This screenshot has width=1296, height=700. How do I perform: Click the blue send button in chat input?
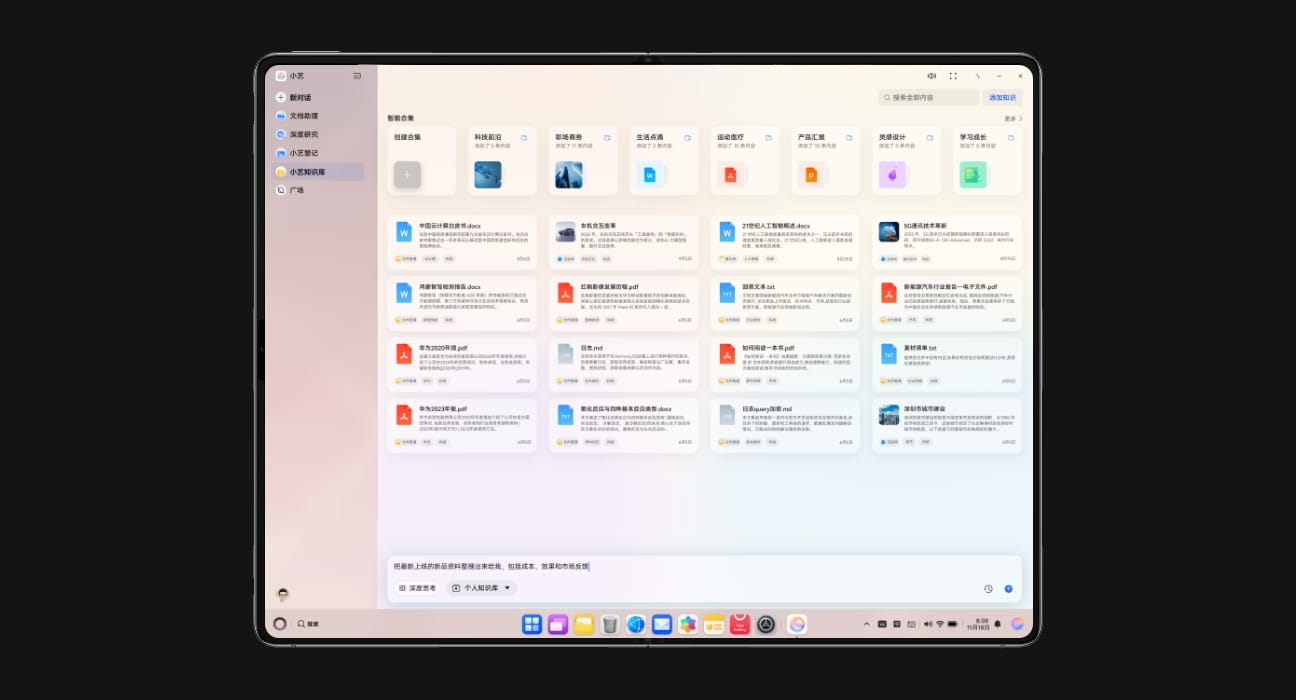[x=1008, y=589]
